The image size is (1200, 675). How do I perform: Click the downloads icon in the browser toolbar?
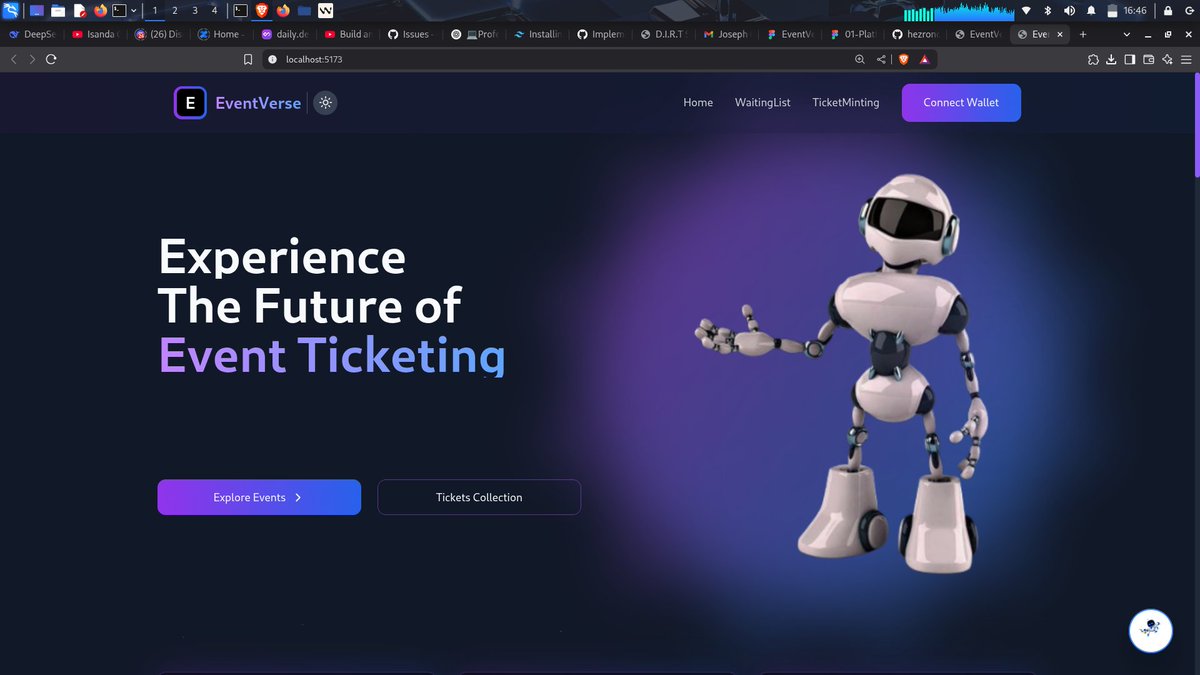(1111, 59)
